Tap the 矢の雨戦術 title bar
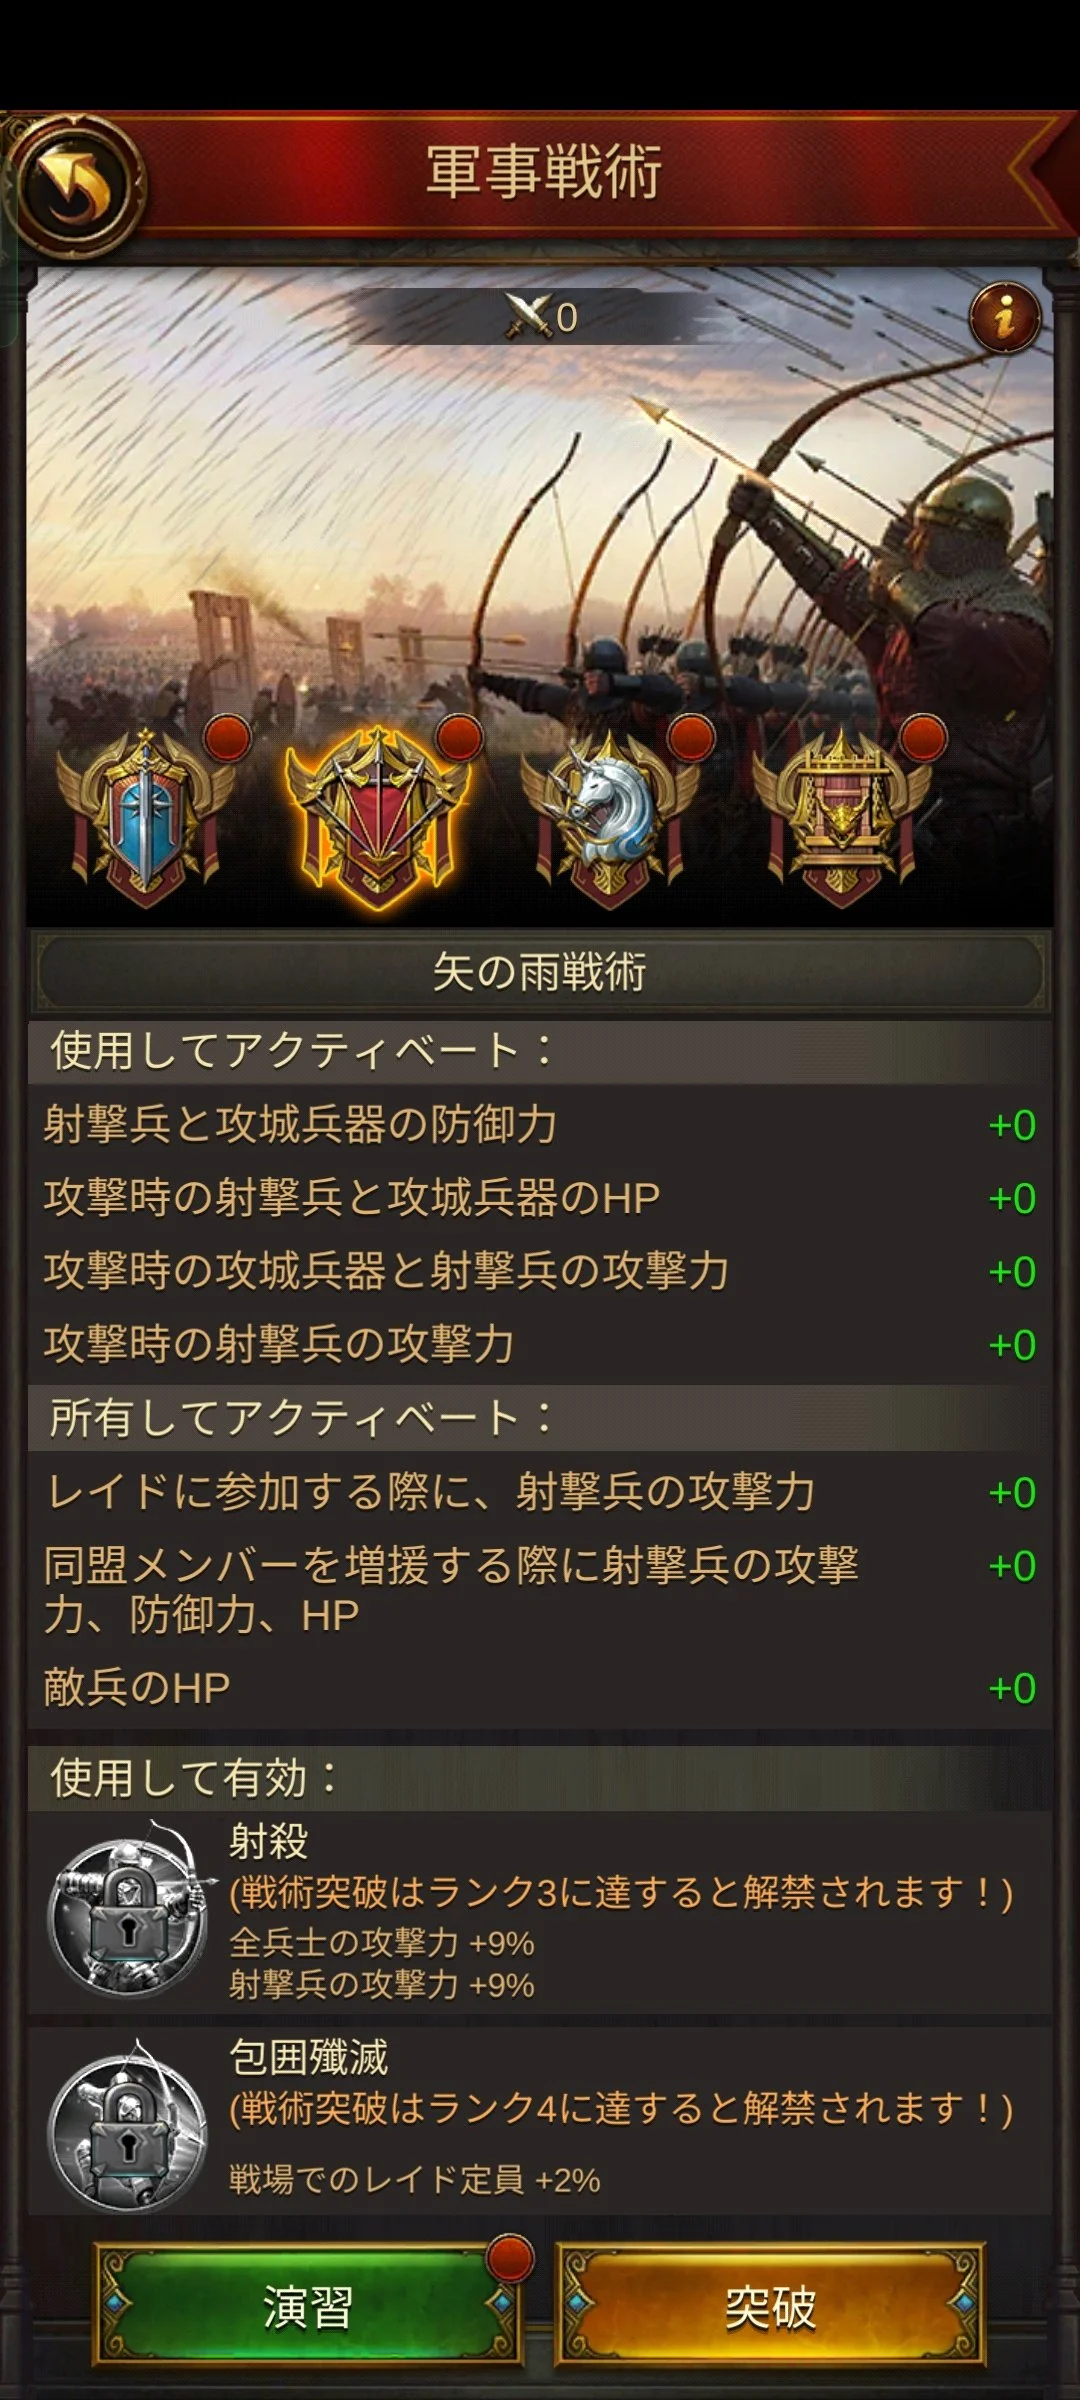The width and height of the screenshot is (1080, 2400). pyautogui.click(x=540, y=972)
